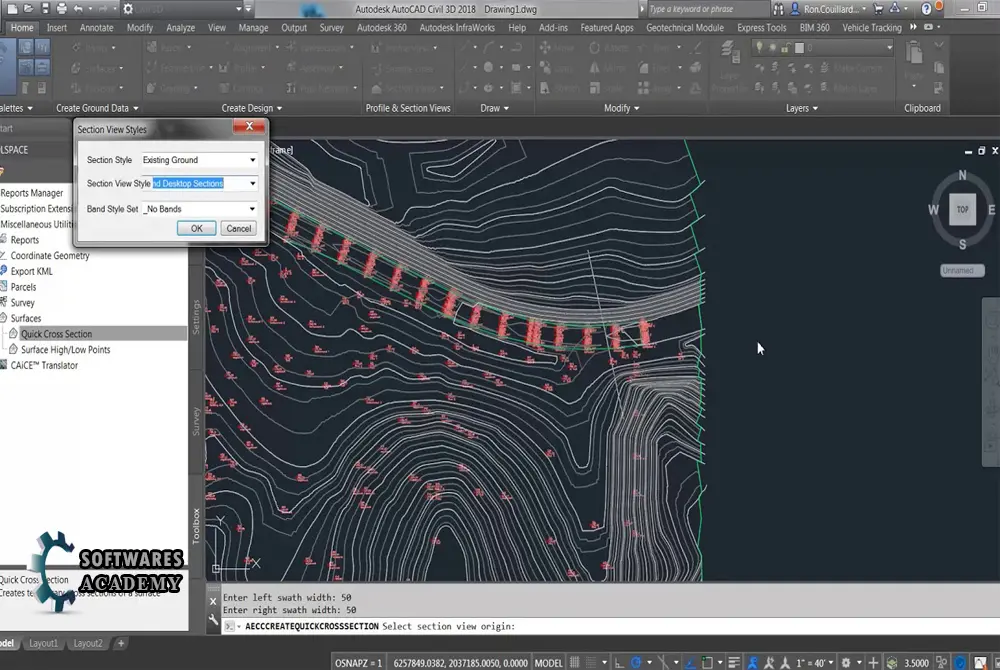Click the workspace gear icon in the title bar
This screenshot has height=670, width=1000.
tap(128, 9)
